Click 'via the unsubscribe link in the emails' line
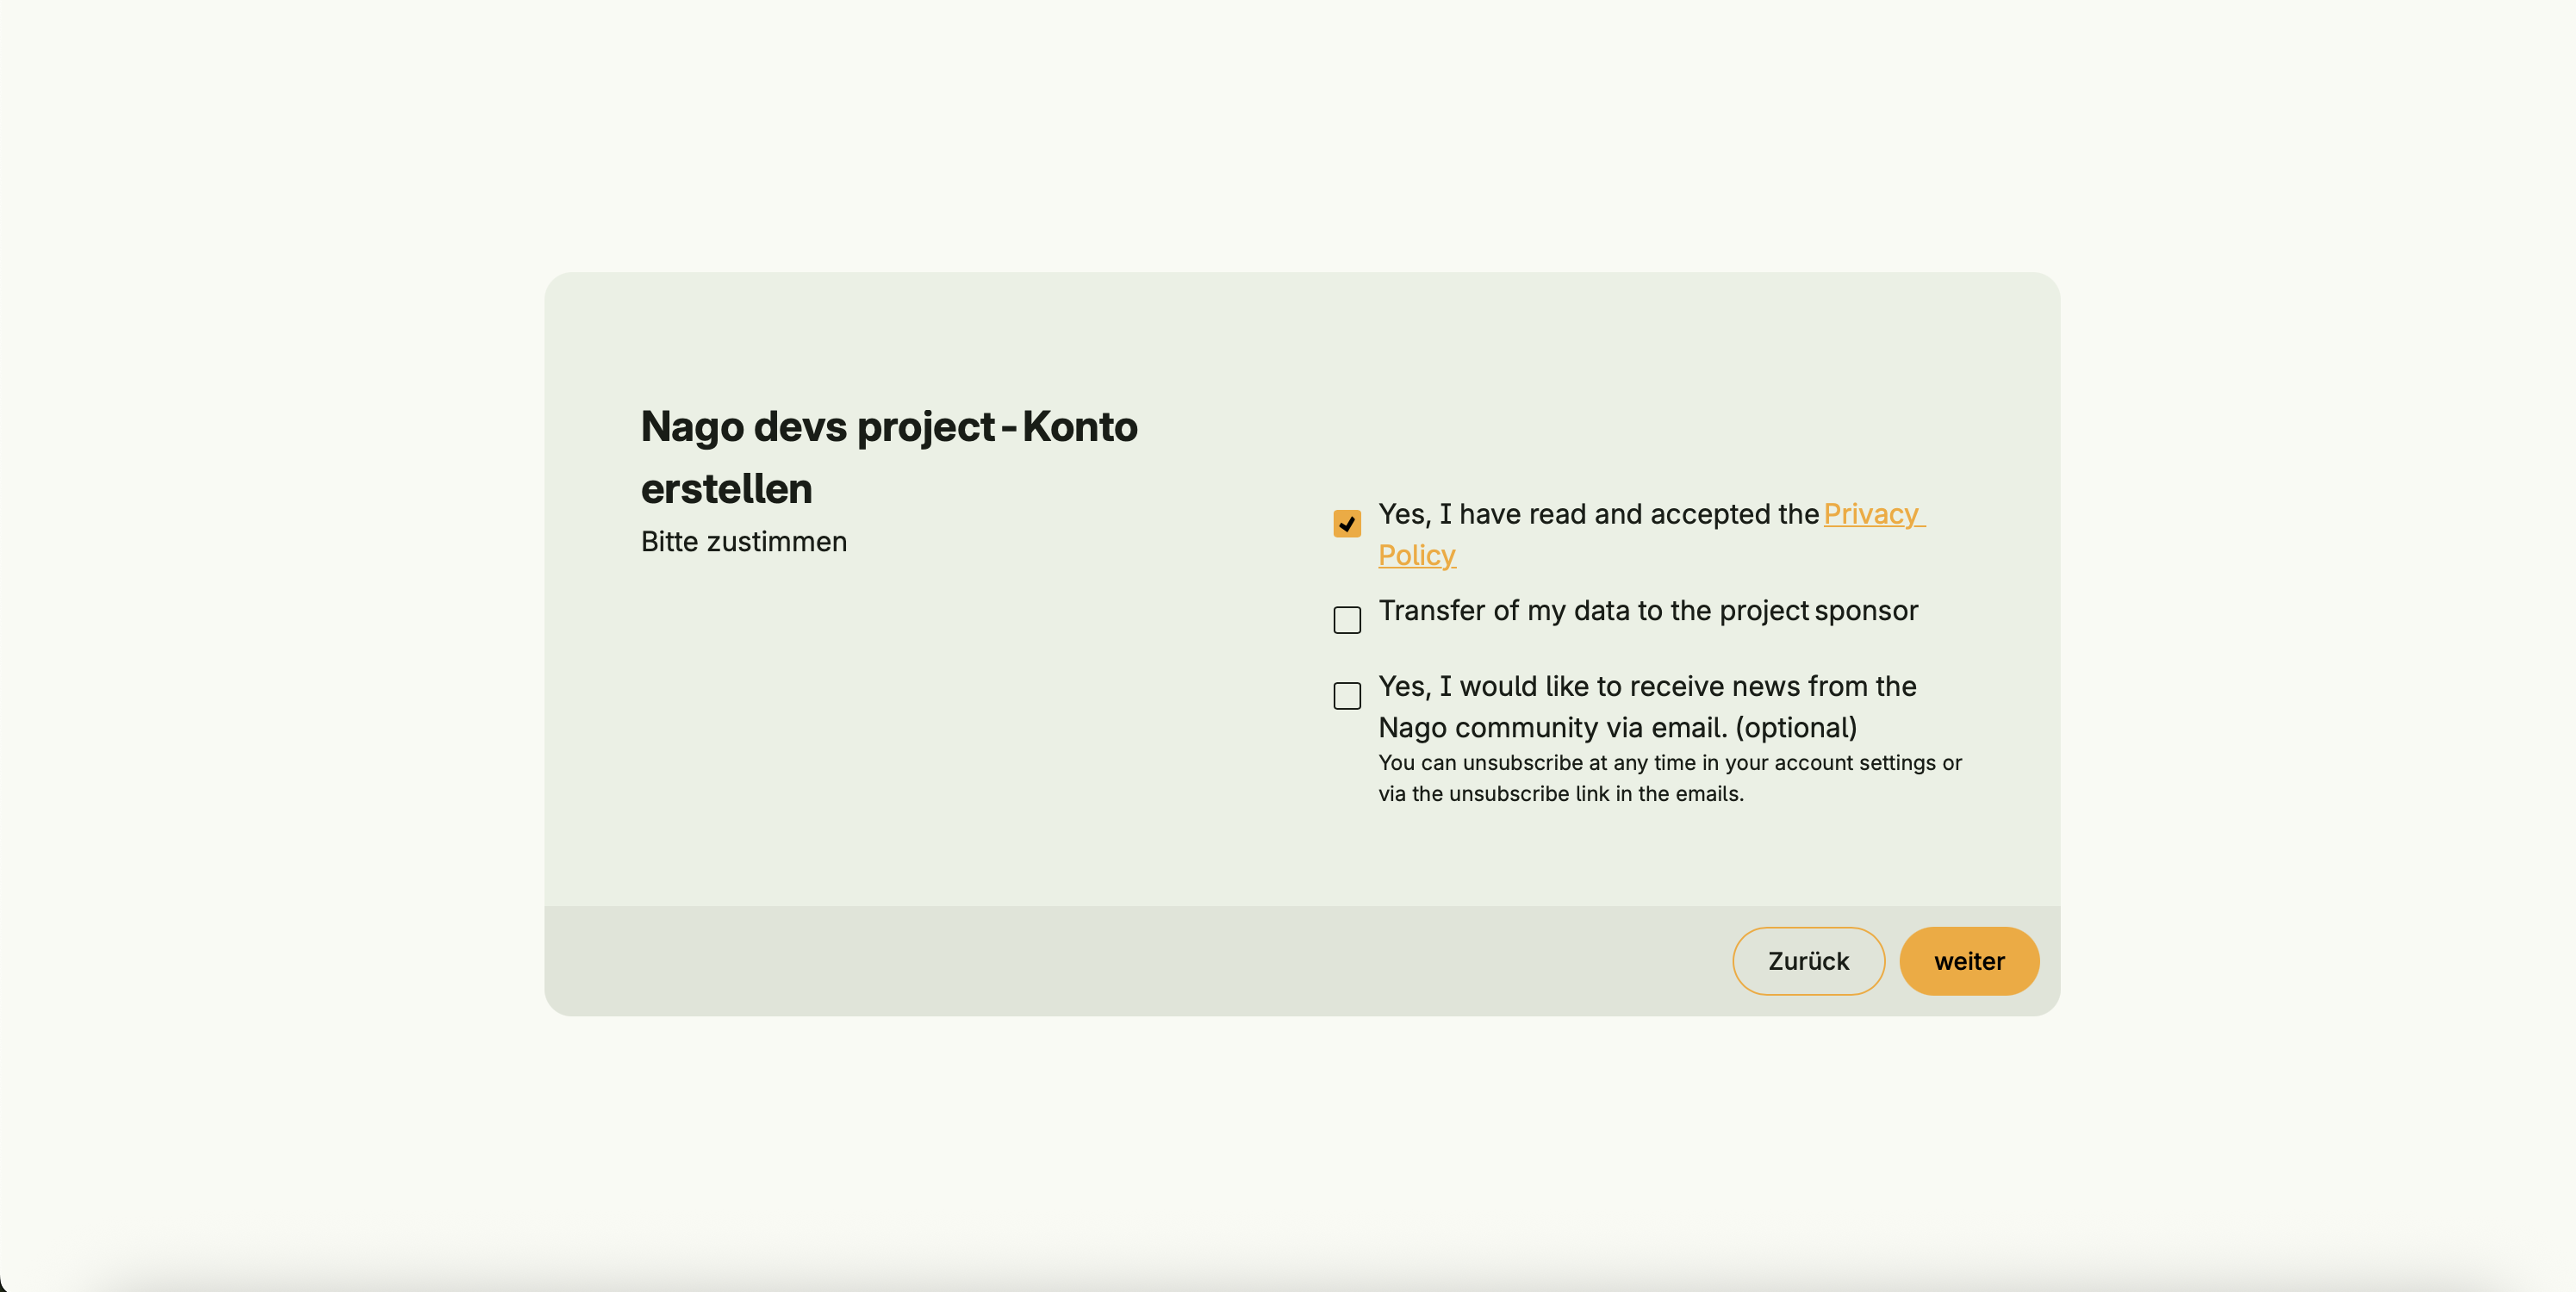2576x1292 pixels. 1560,794
